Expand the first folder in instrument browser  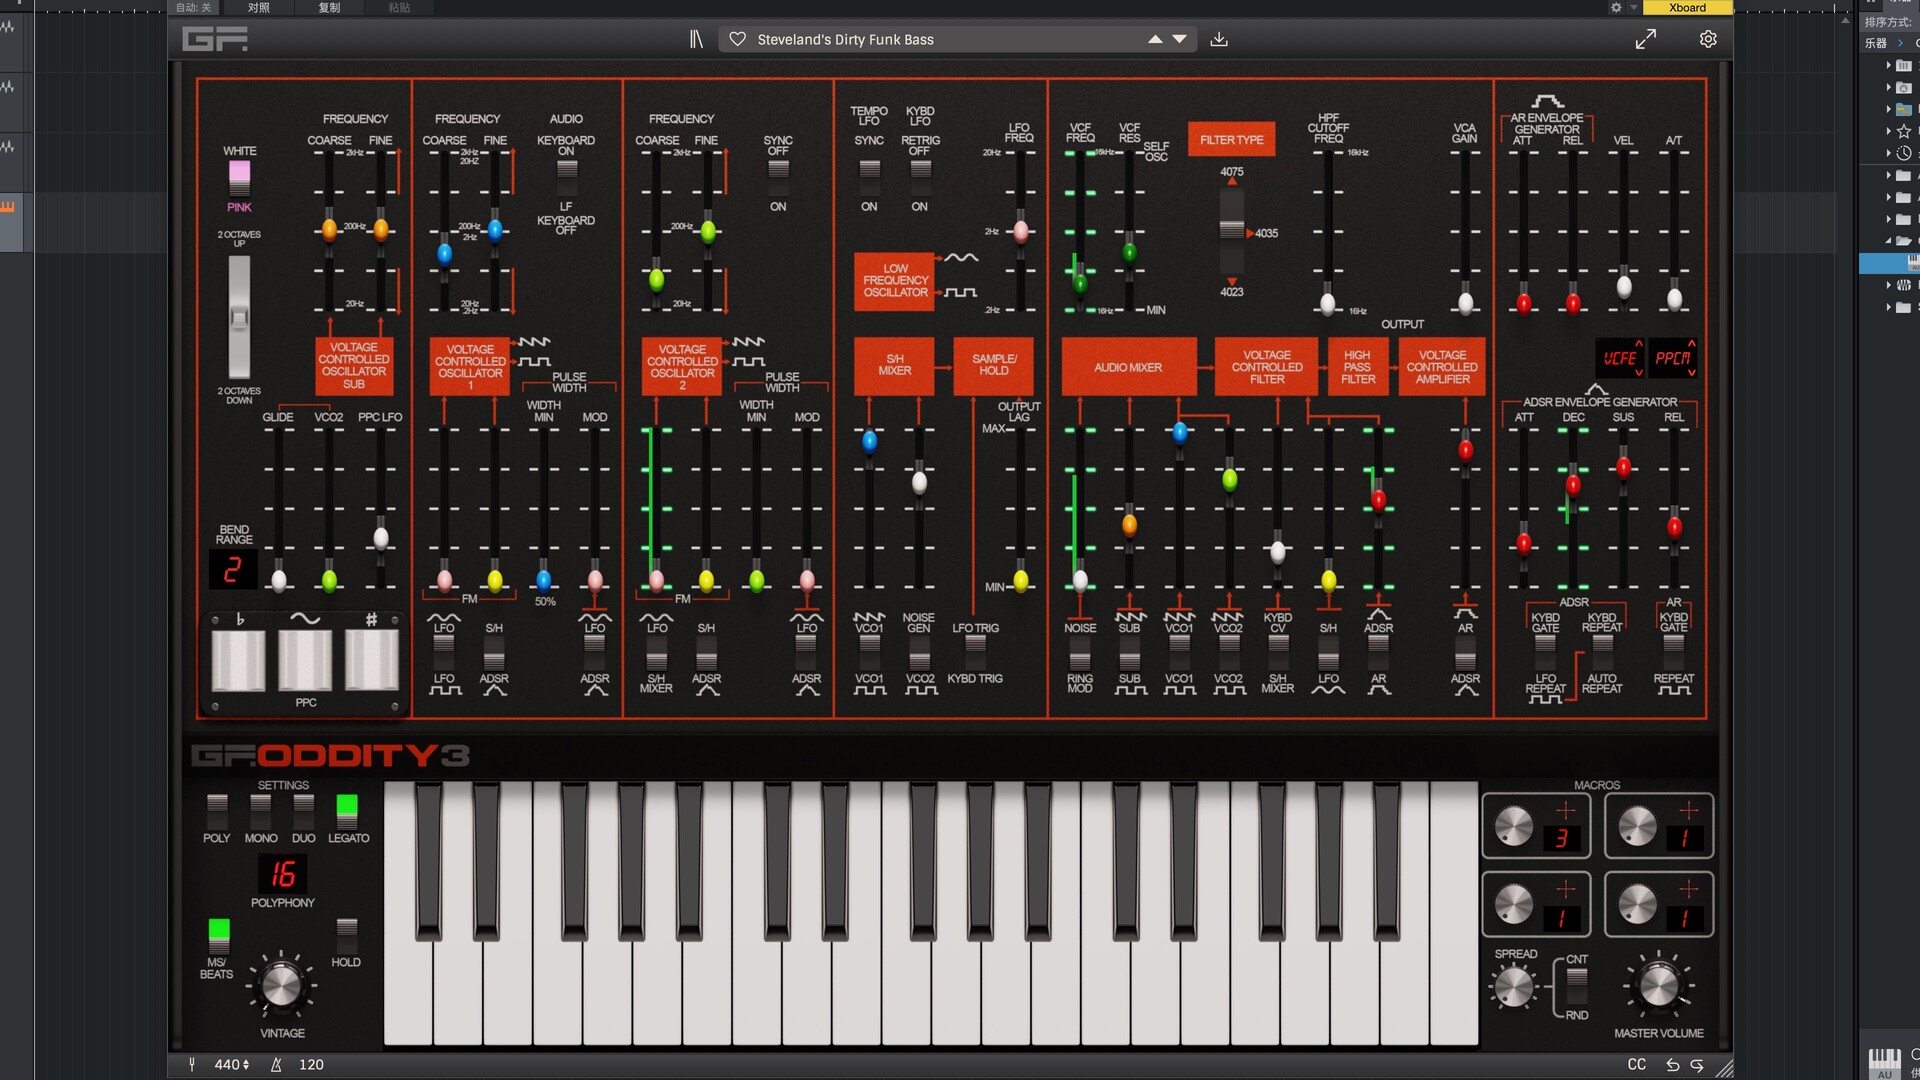click(1888, 65)
